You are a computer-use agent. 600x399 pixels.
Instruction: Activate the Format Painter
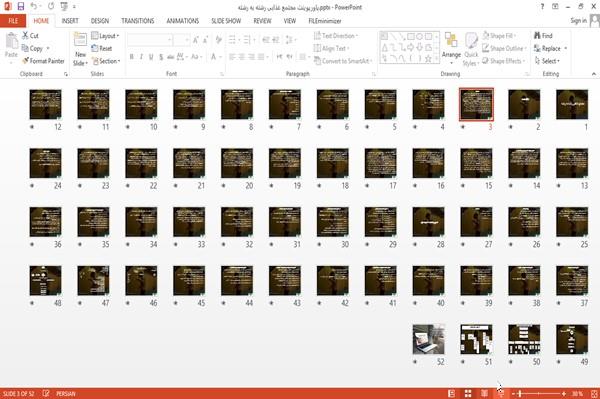[x=43, y=61]
